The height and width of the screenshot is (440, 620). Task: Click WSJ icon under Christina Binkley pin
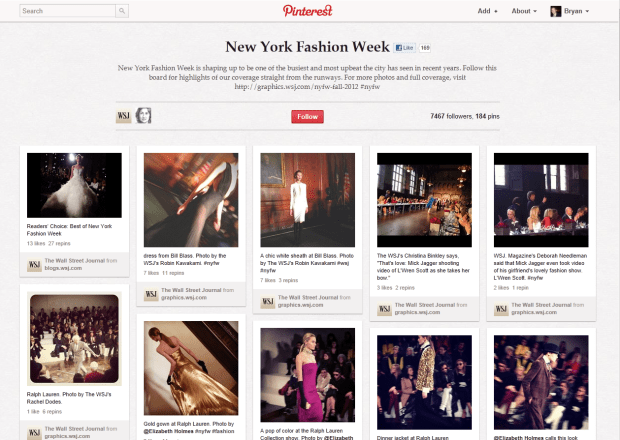[385, 309]
